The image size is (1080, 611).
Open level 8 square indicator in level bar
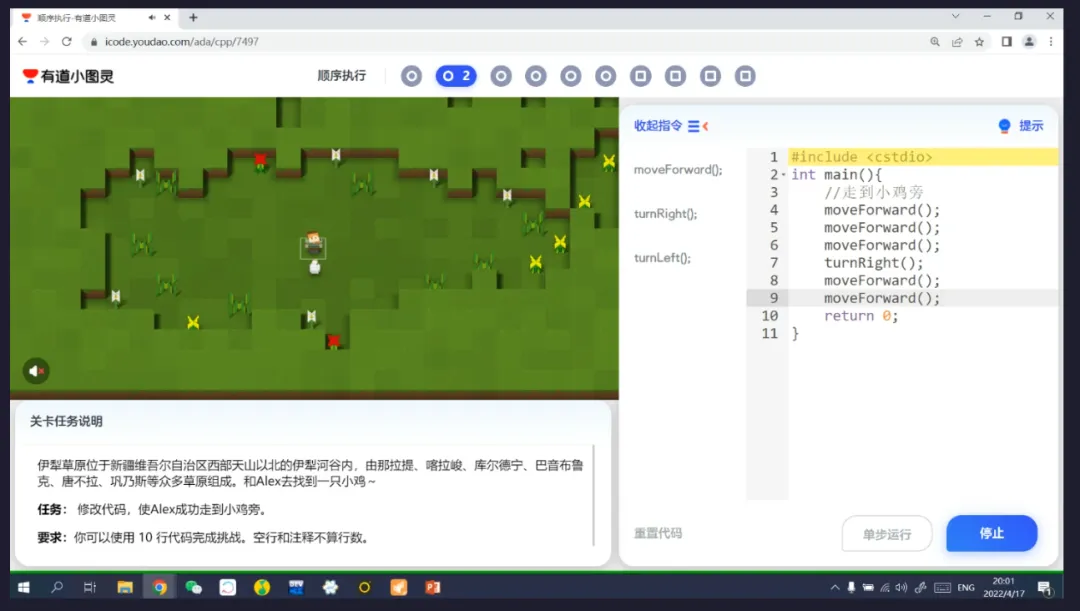675,76
